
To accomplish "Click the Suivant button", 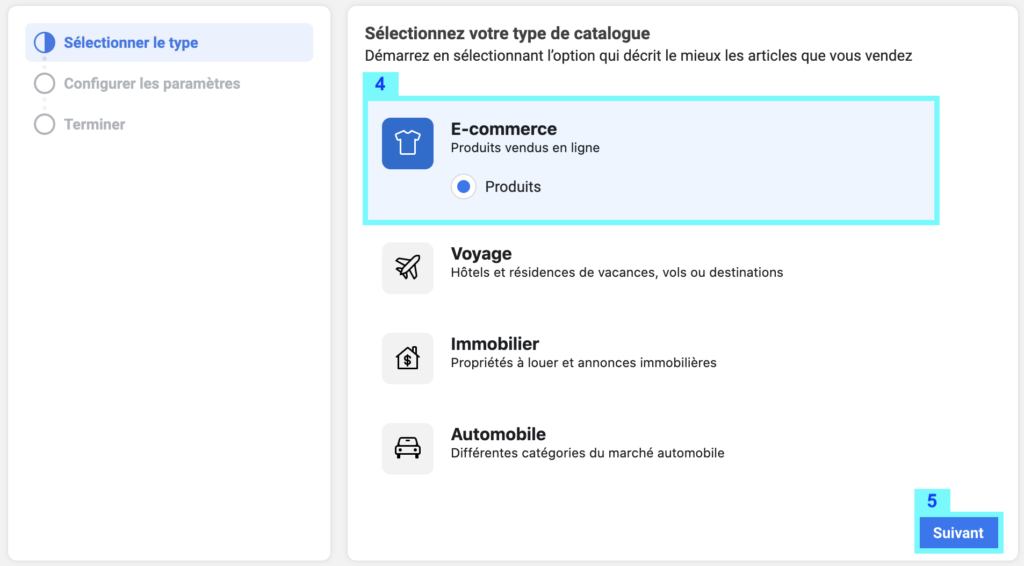I will click(x=958, y=533).
